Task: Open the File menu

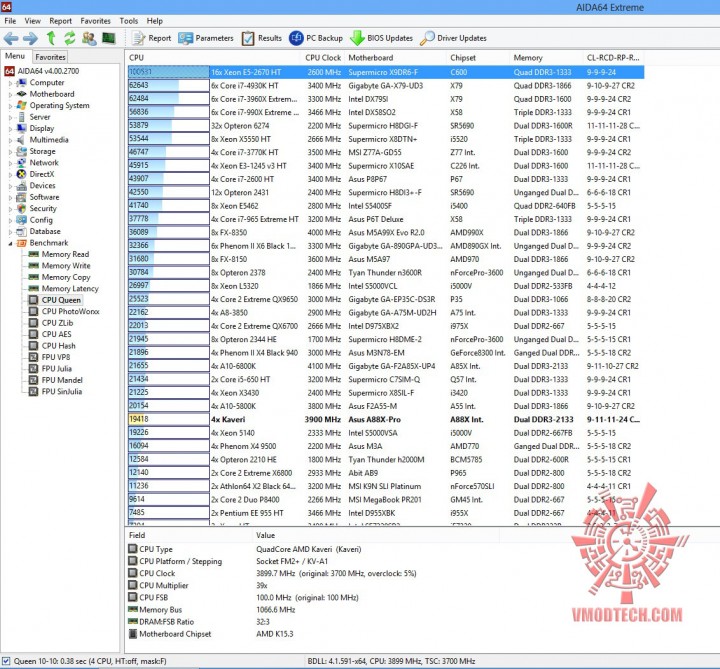Action: [x=10, y=21]
